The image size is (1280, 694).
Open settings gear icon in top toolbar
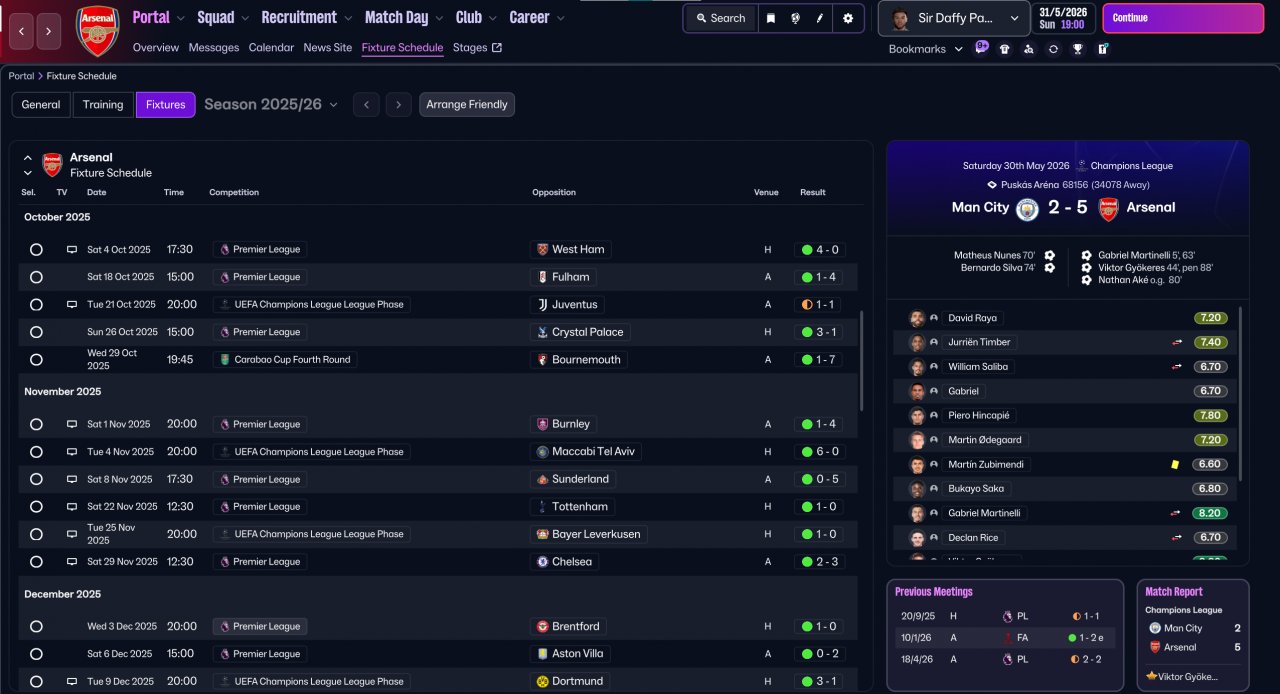click(x=848, y=18)
